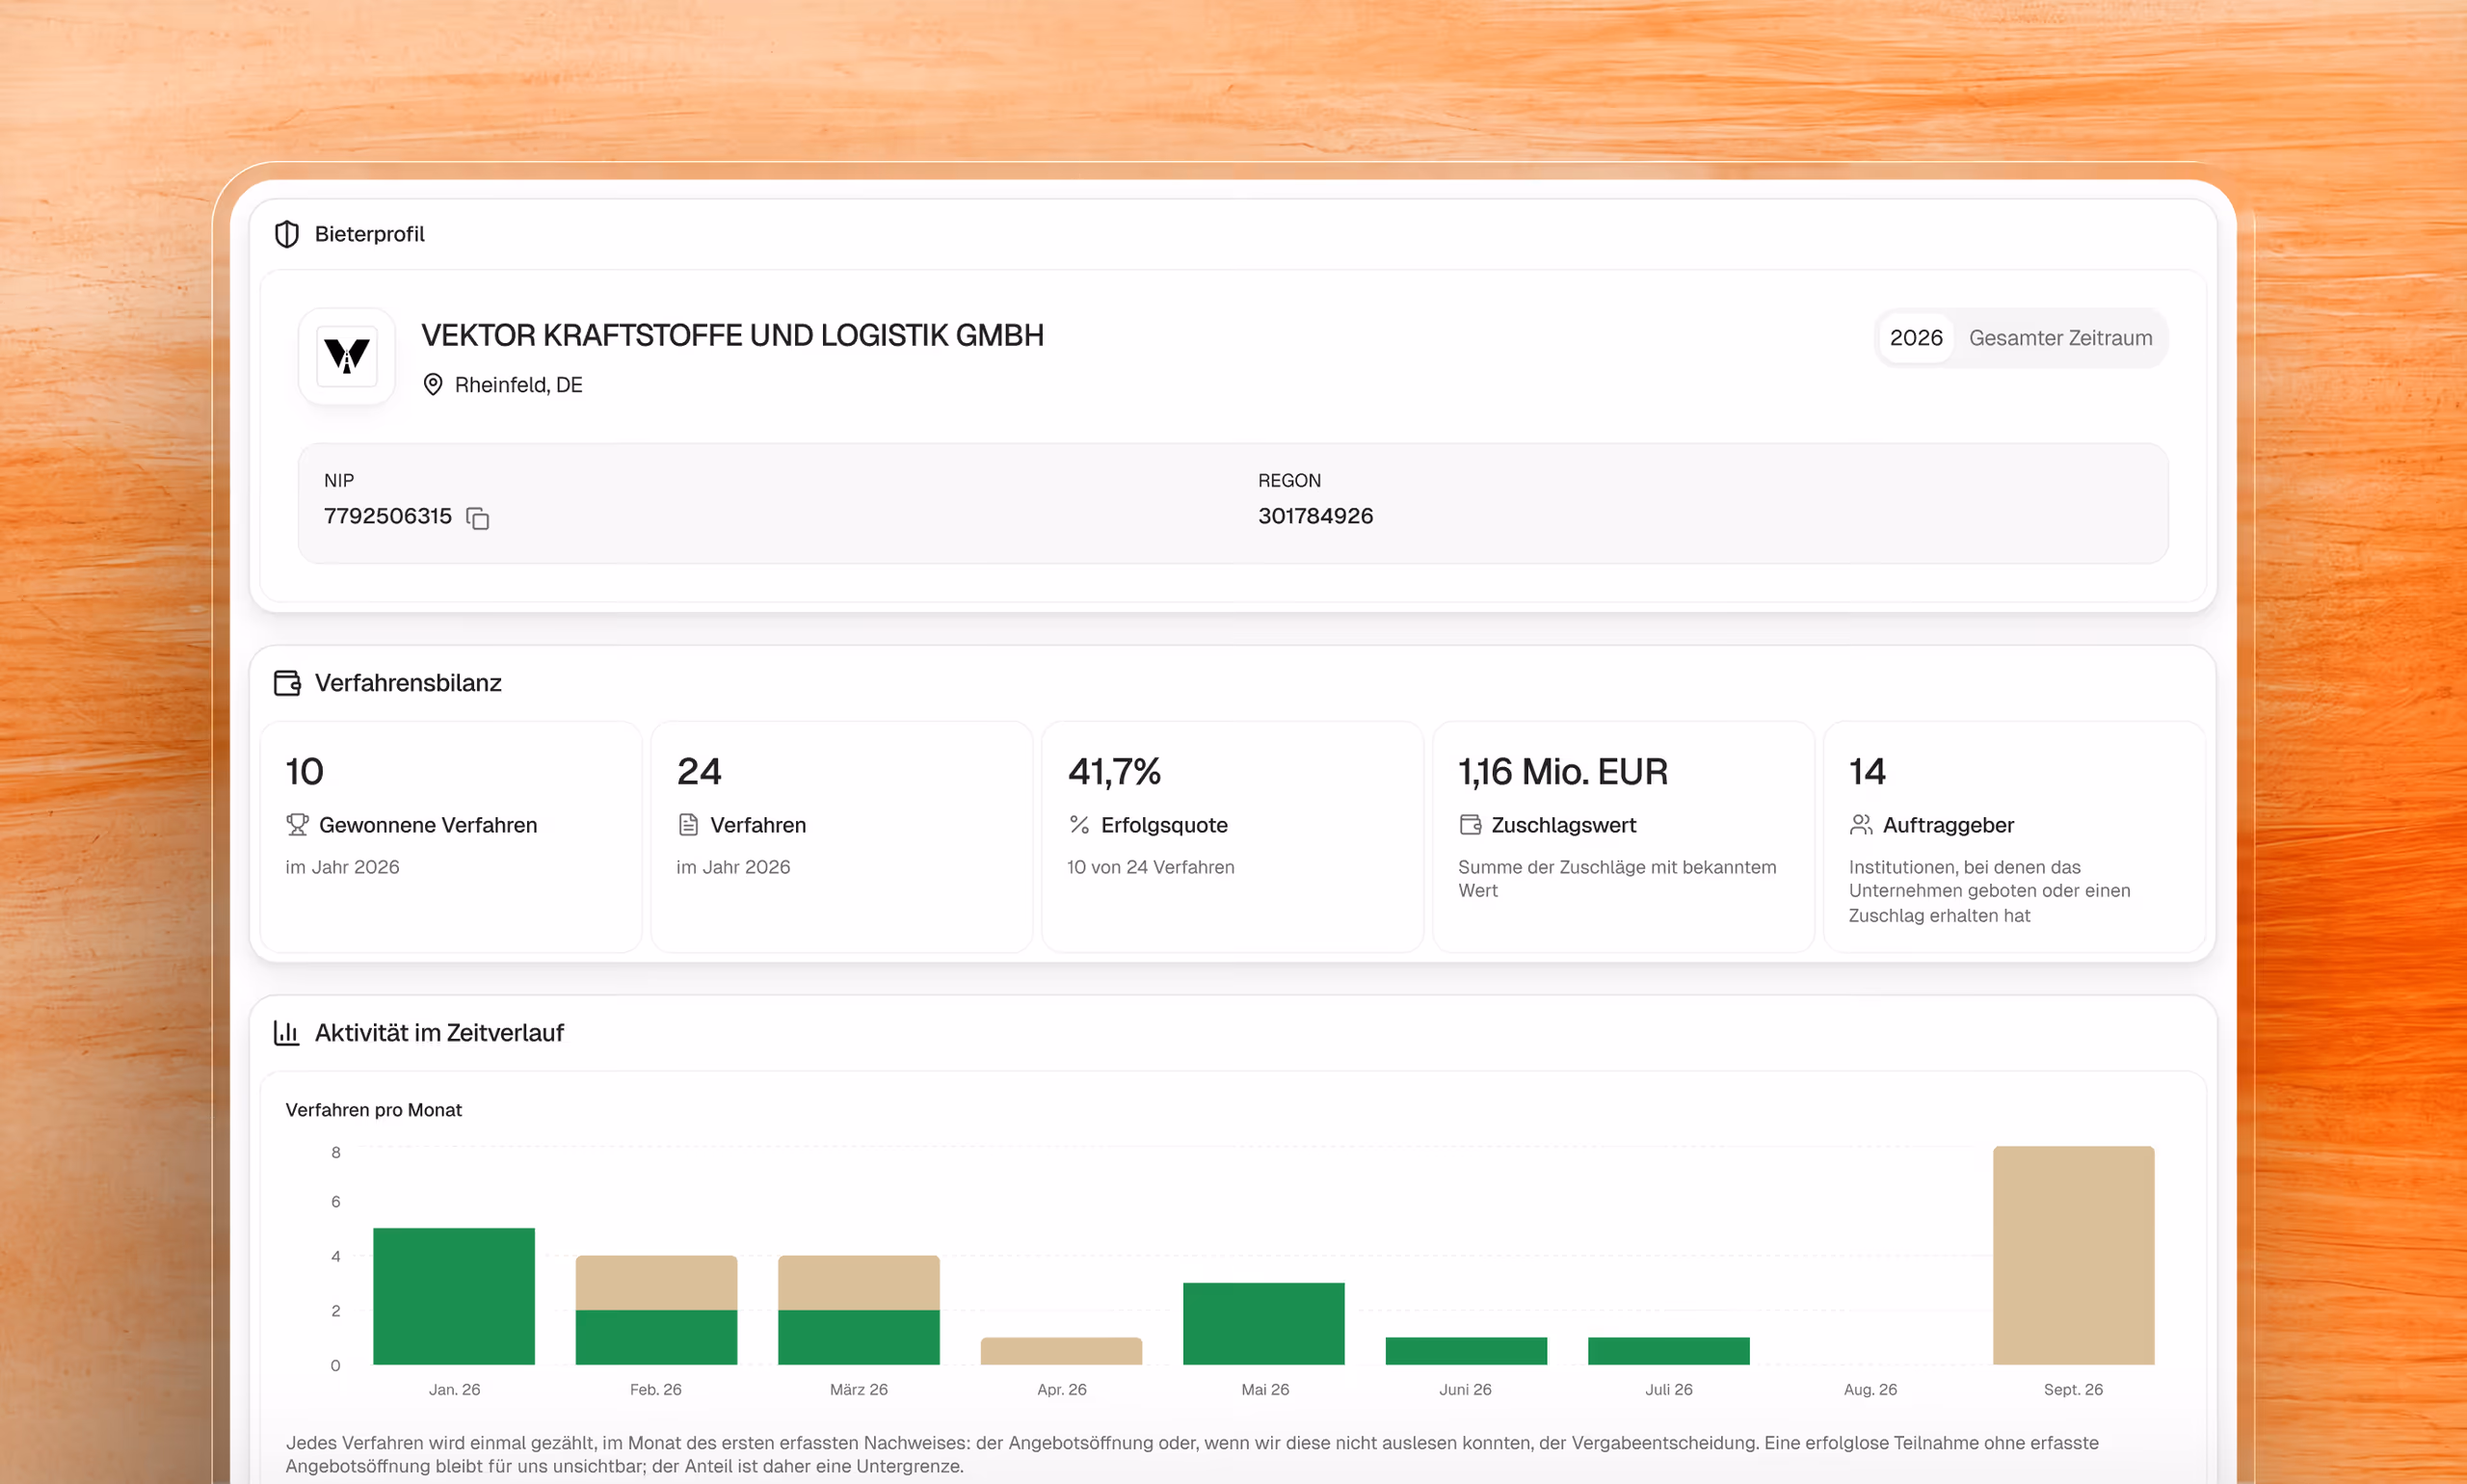2467x1484 pixels.
Task: Click the document icon next to Verfahren
Action: pos(688,825)
